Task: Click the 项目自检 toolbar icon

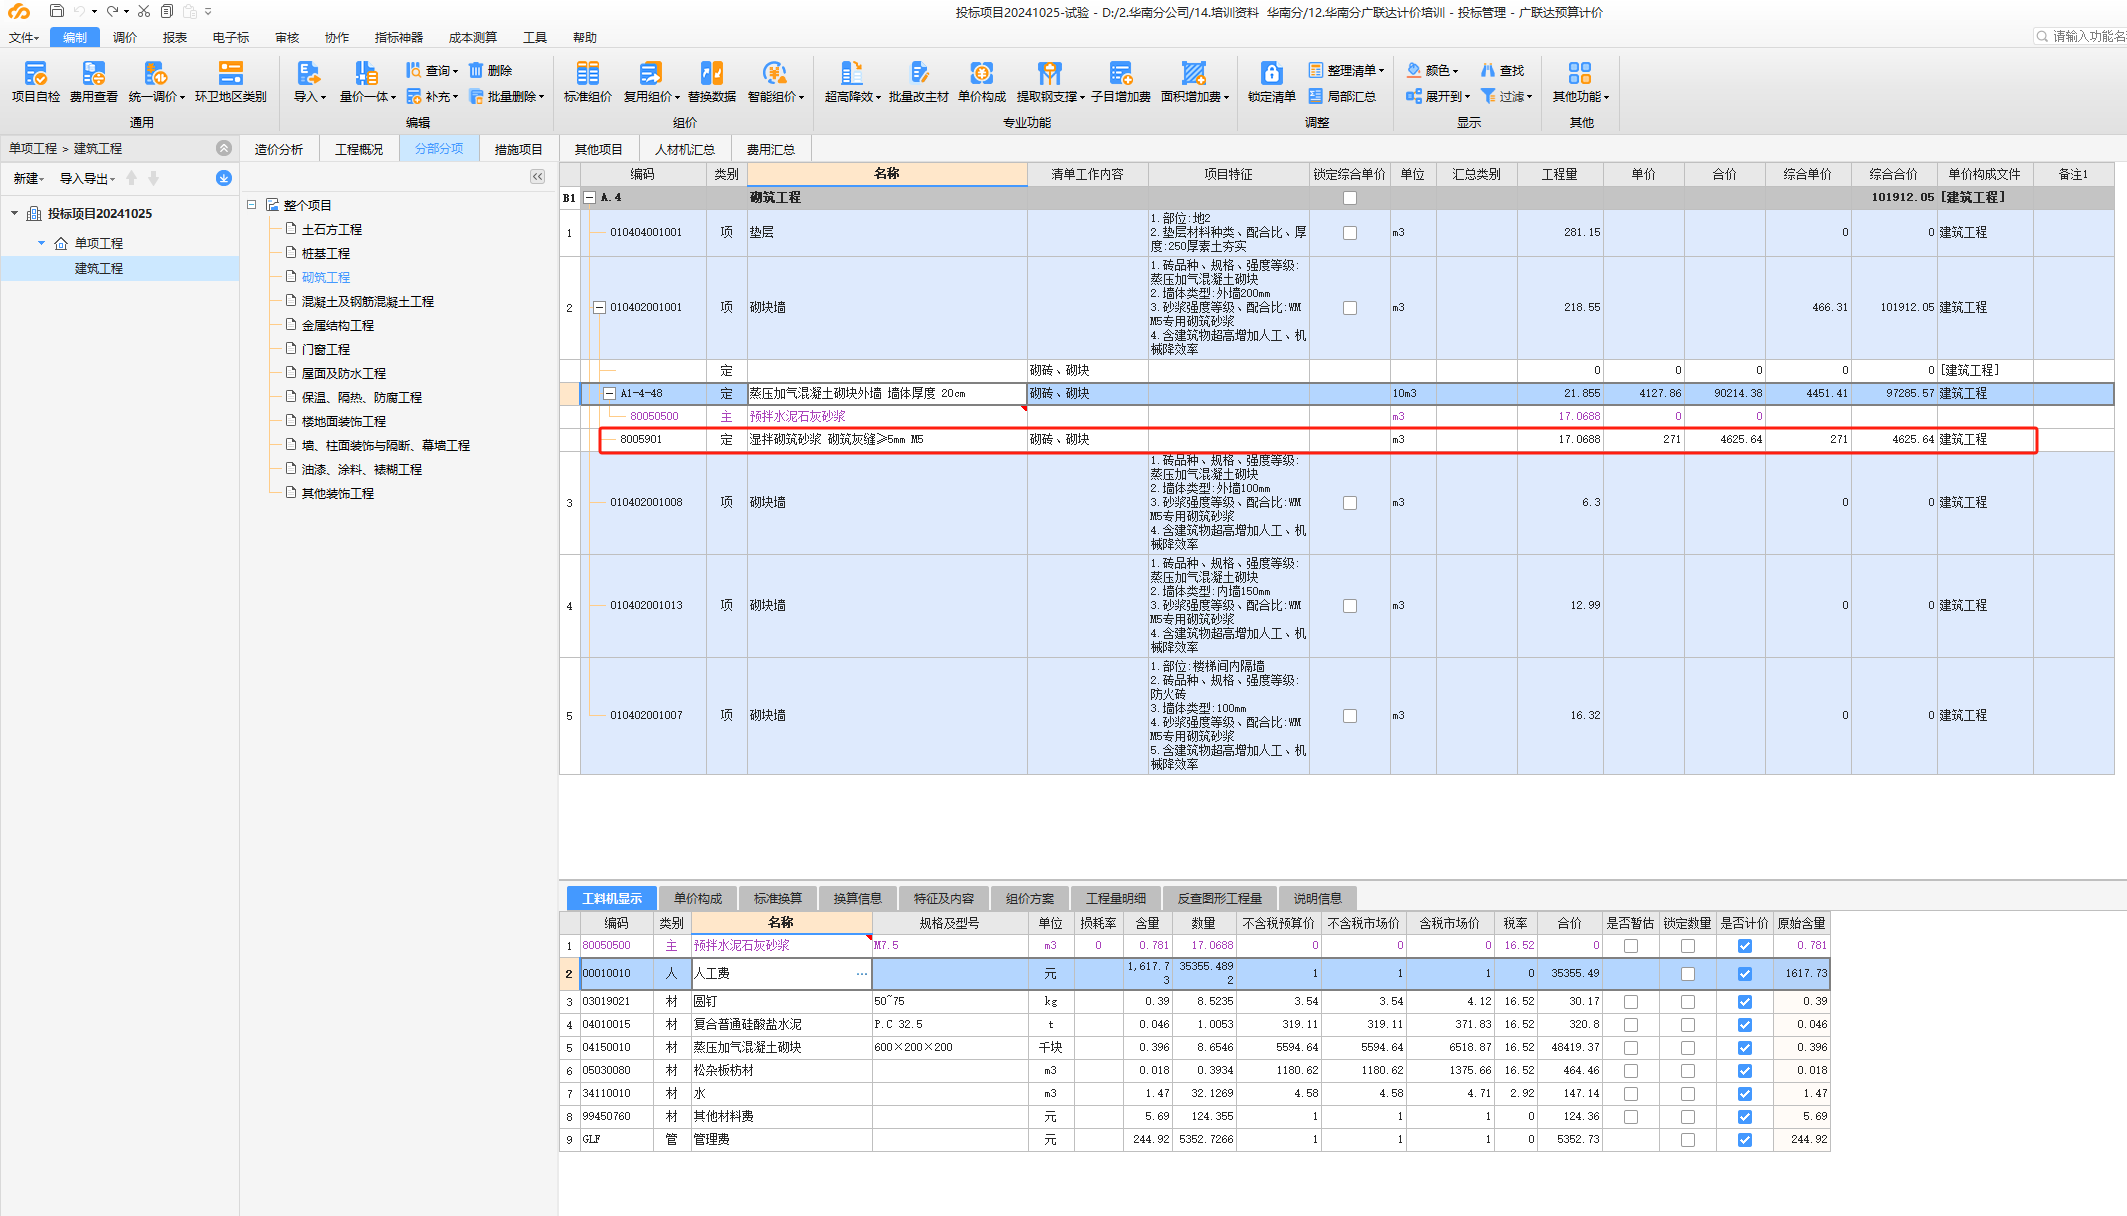Action: [x=36, y=74]
